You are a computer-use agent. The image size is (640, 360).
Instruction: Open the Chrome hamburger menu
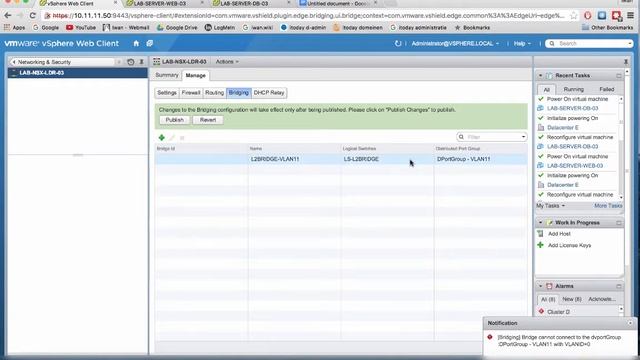point(631,16)
